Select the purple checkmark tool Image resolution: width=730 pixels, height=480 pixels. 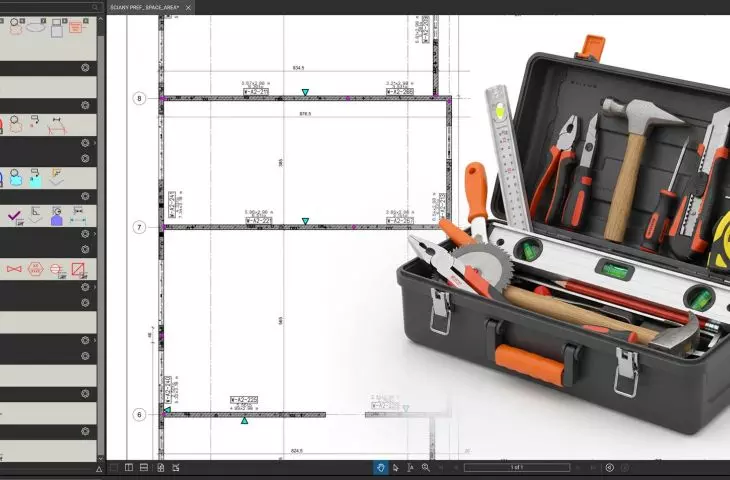tap(15, 216)
